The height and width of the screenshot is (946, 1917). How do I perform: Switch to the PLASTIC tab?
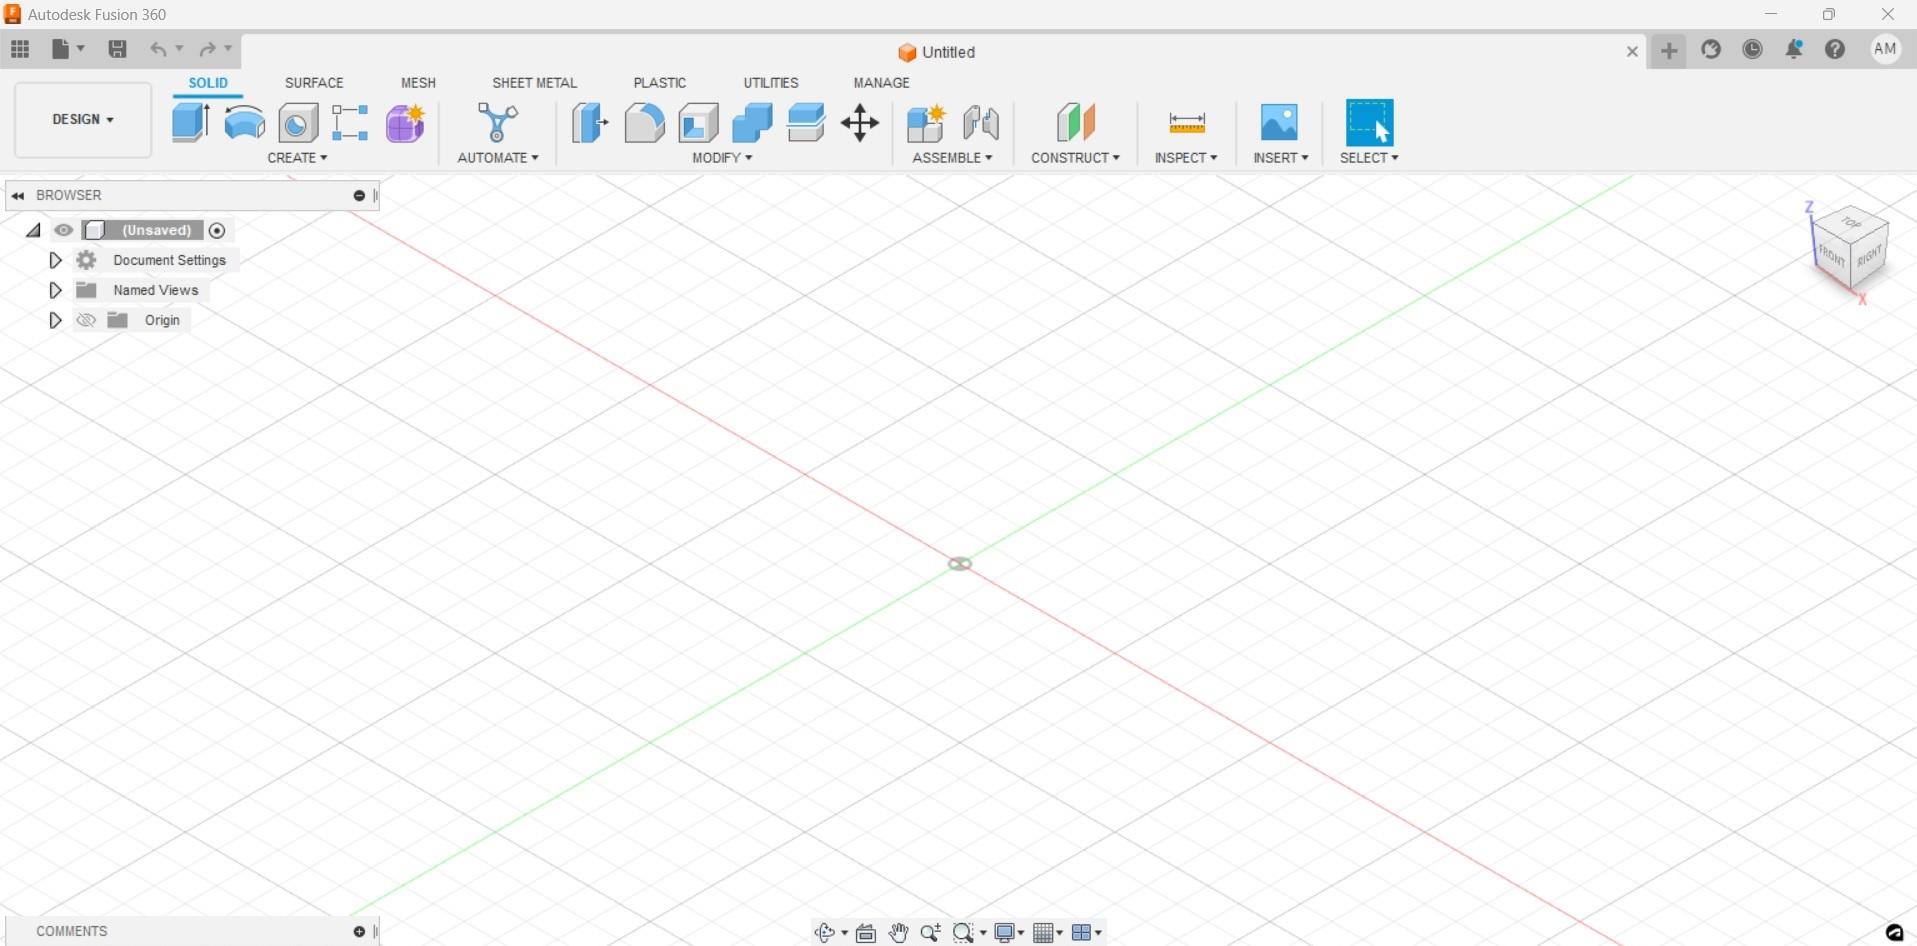coord(660,83)
